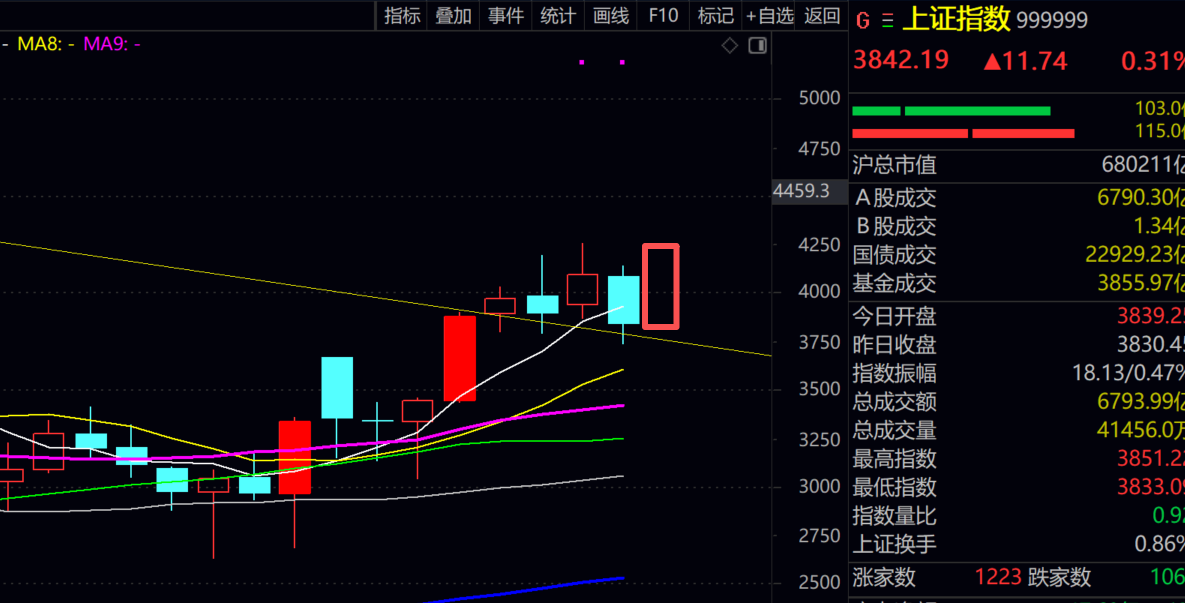Image resolution: width=1185 pixels, height=603 pixels.
Task: Select the 跌家数 label
Action: tap(1060, 578)
